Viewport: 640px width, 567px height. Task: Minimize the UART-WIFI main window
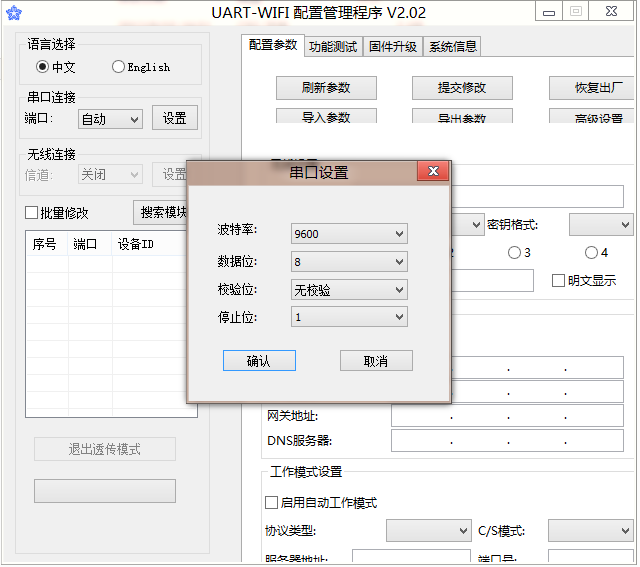(x=549, y=12)
